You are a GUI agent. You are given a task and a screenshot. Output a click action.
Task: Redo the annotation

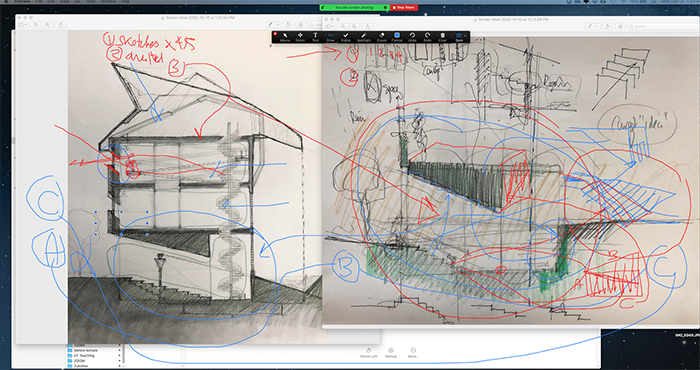(x=427, y=37)
